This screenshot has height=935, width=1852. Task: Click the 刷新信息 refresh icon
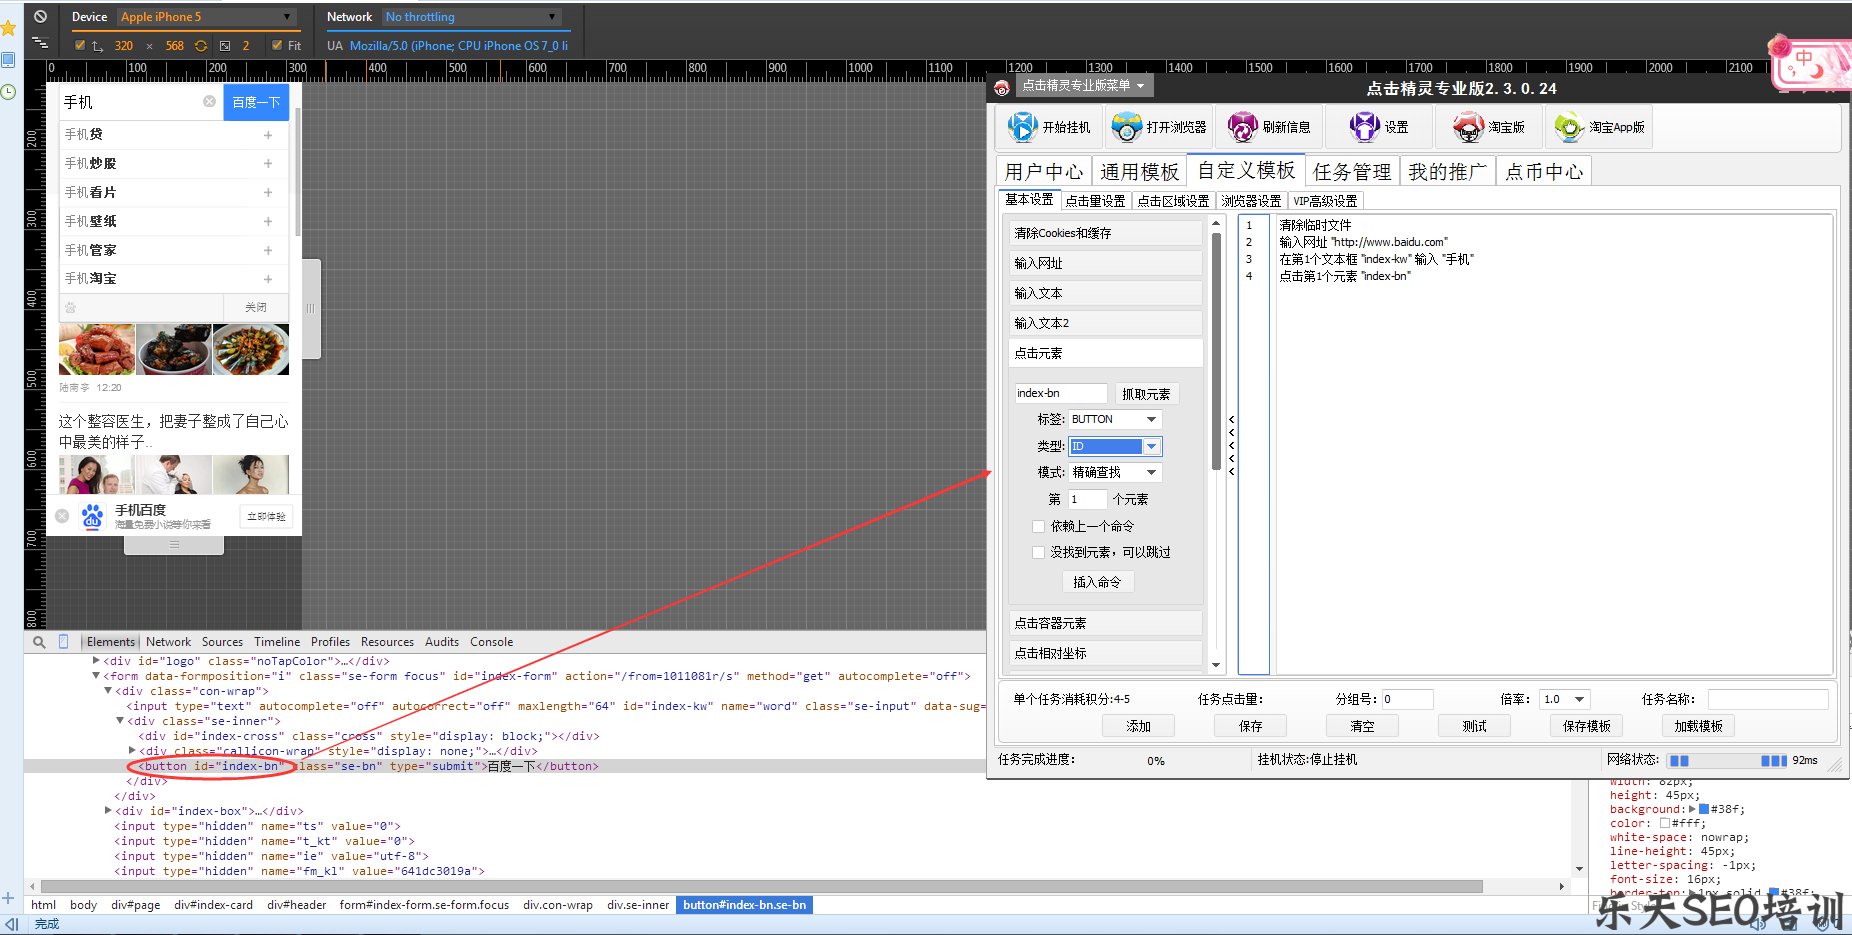pos(1242,127)
